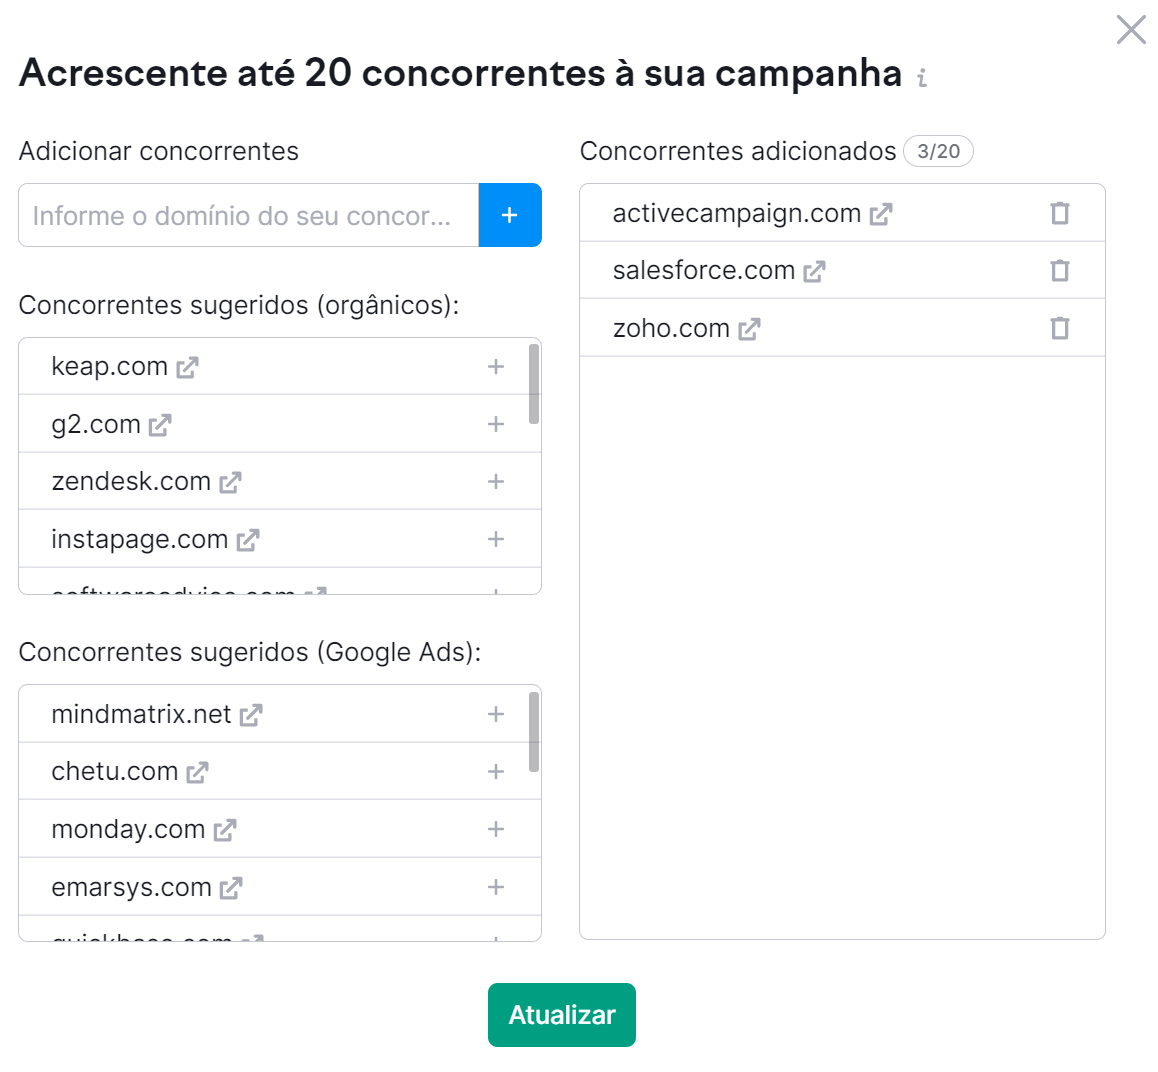1158x1072 pixels.
Task: Remove zoho.com from added competitors
Action: click(1060, 327)
